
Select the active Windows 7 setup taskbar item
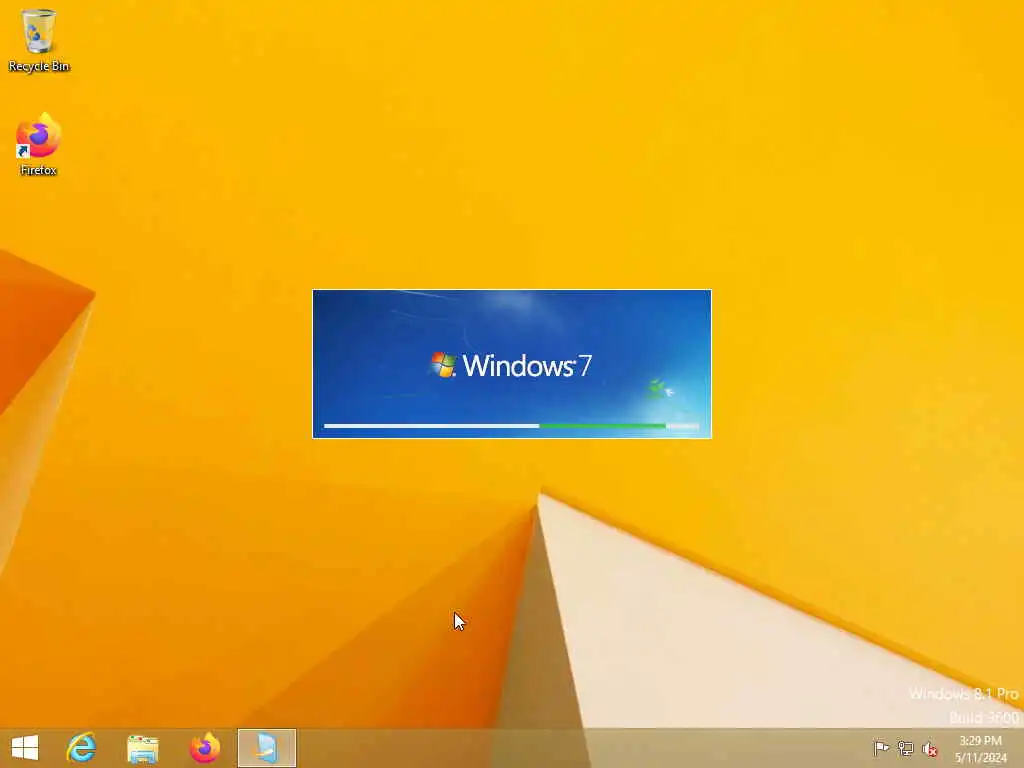(266, 748)
